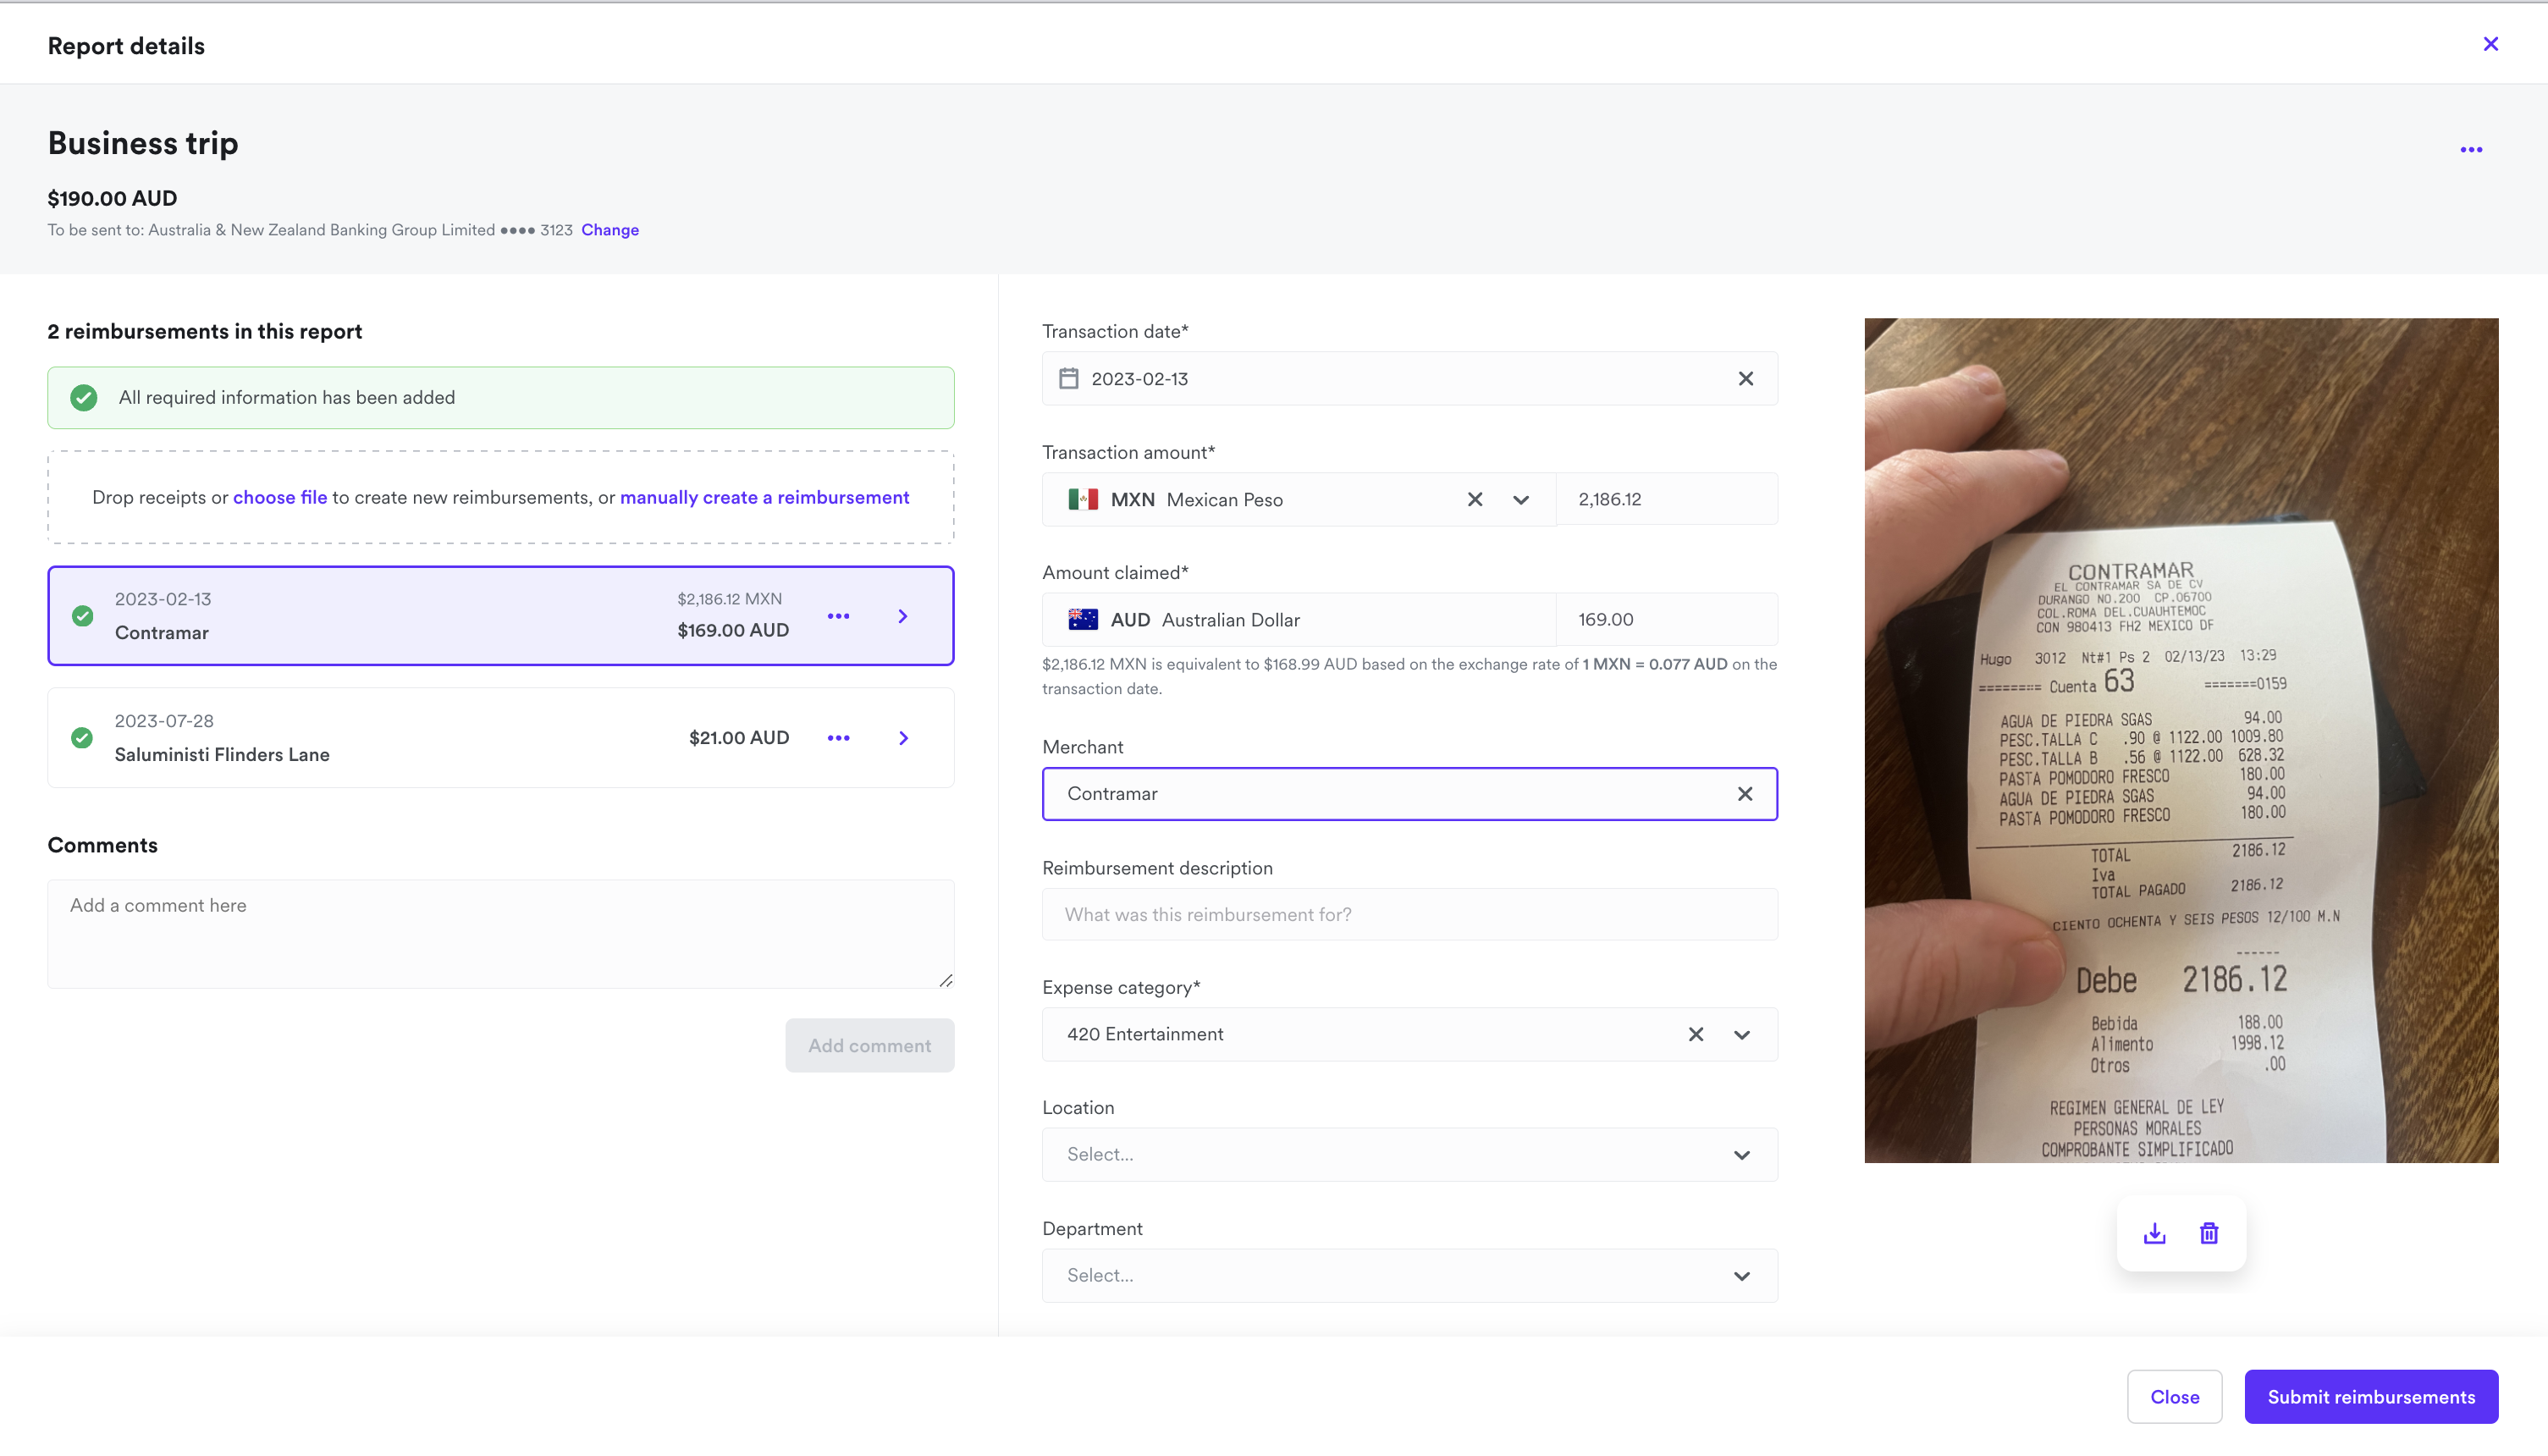Click the Contramar receipt image
This screenshot has width=2548, height=1456.
(2181, 740)
